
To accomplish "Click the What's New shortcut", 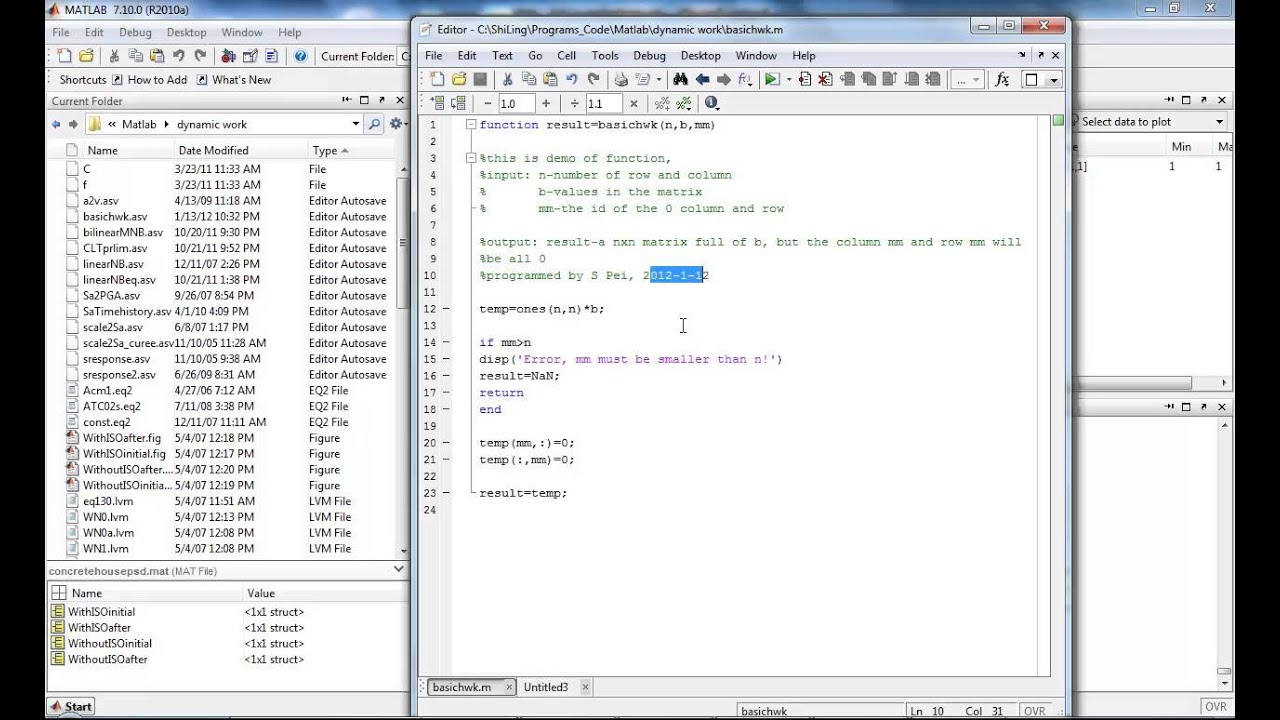I will 234,80.
